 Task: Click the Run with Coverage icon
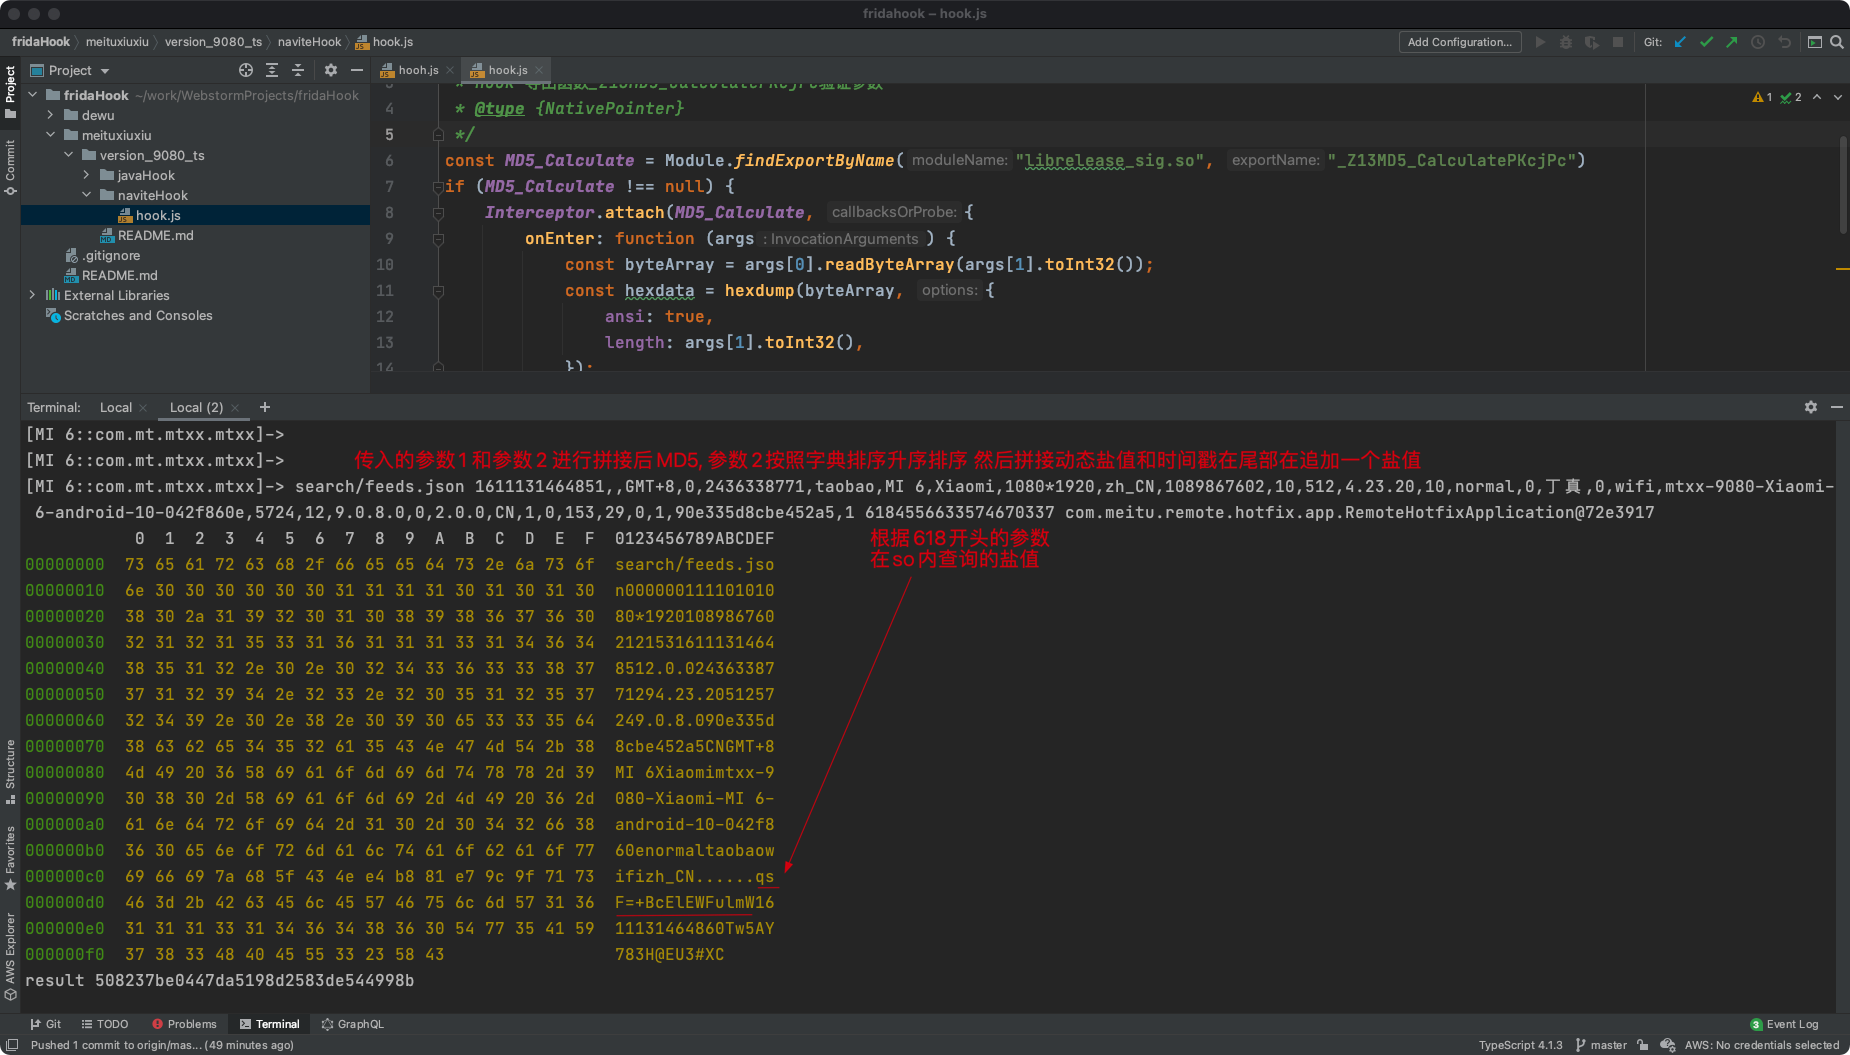tap(1592, 42)
